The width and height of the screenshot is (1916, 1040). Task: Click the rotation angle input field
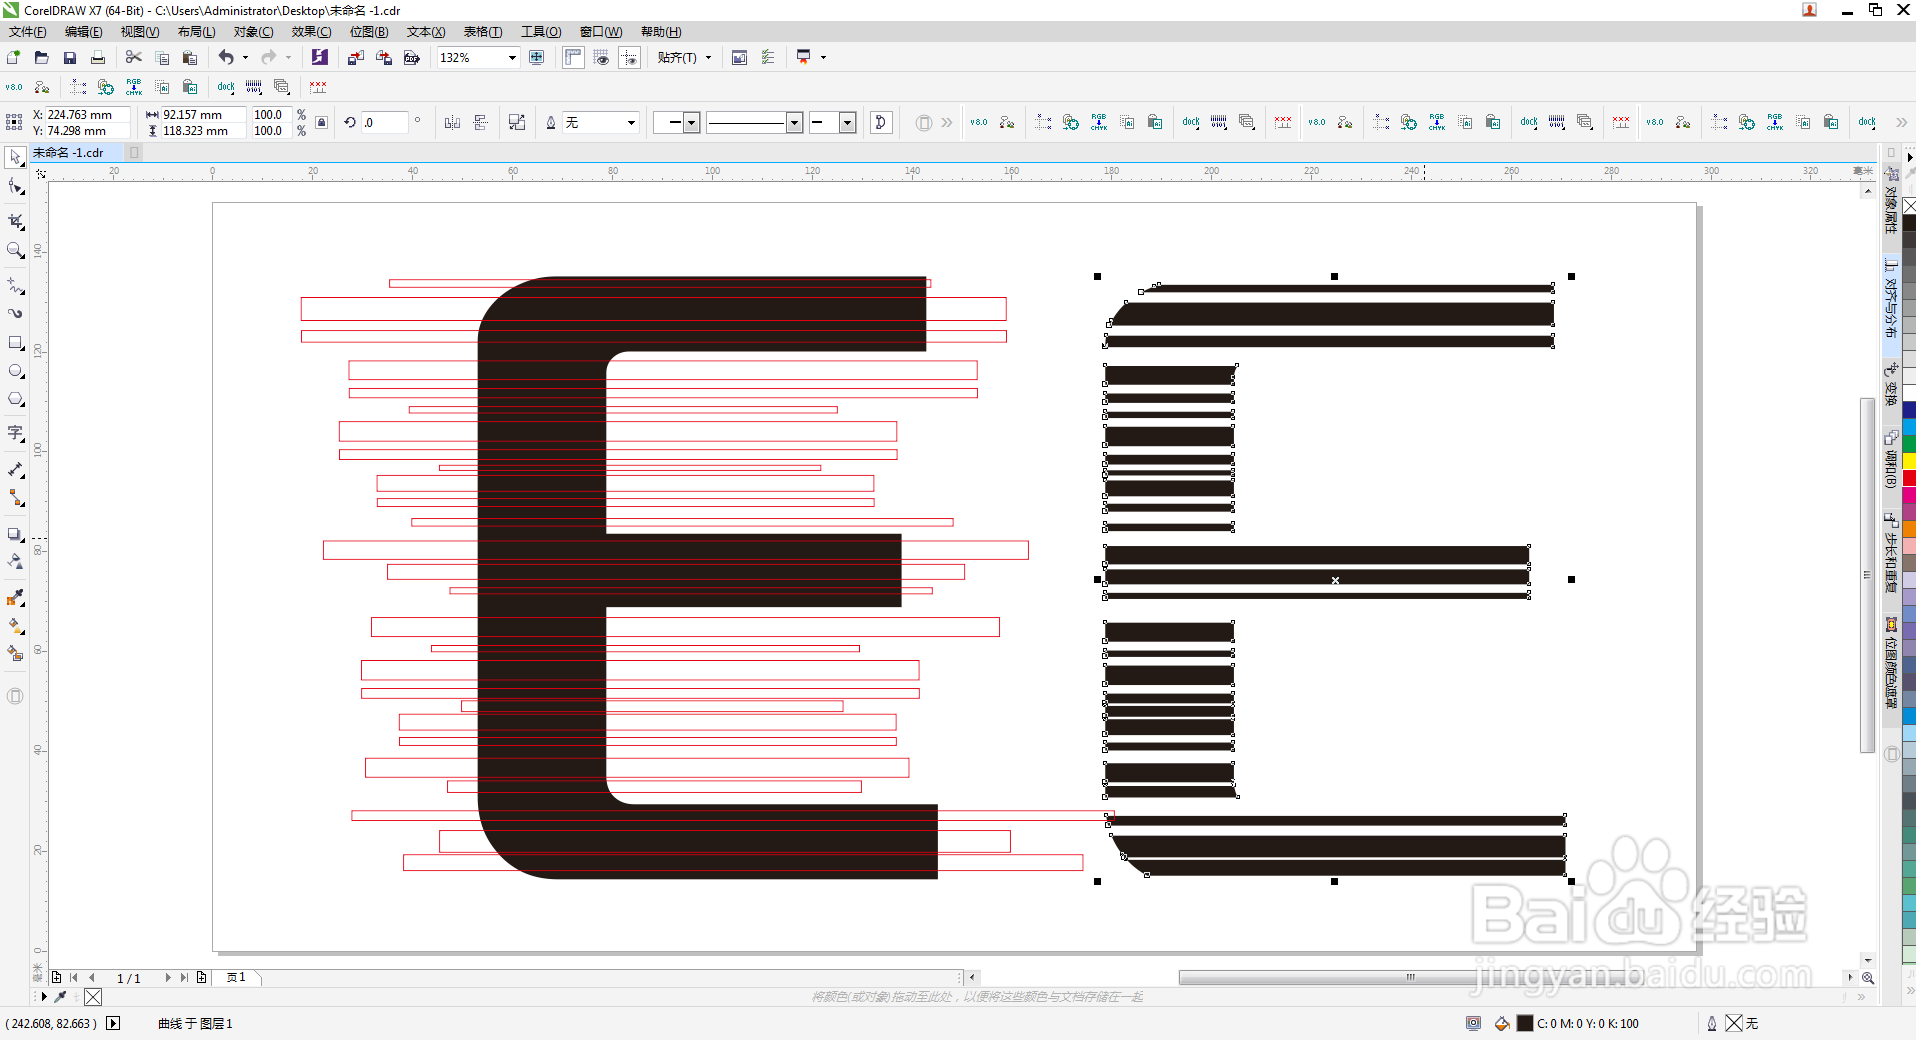[384, 122]
